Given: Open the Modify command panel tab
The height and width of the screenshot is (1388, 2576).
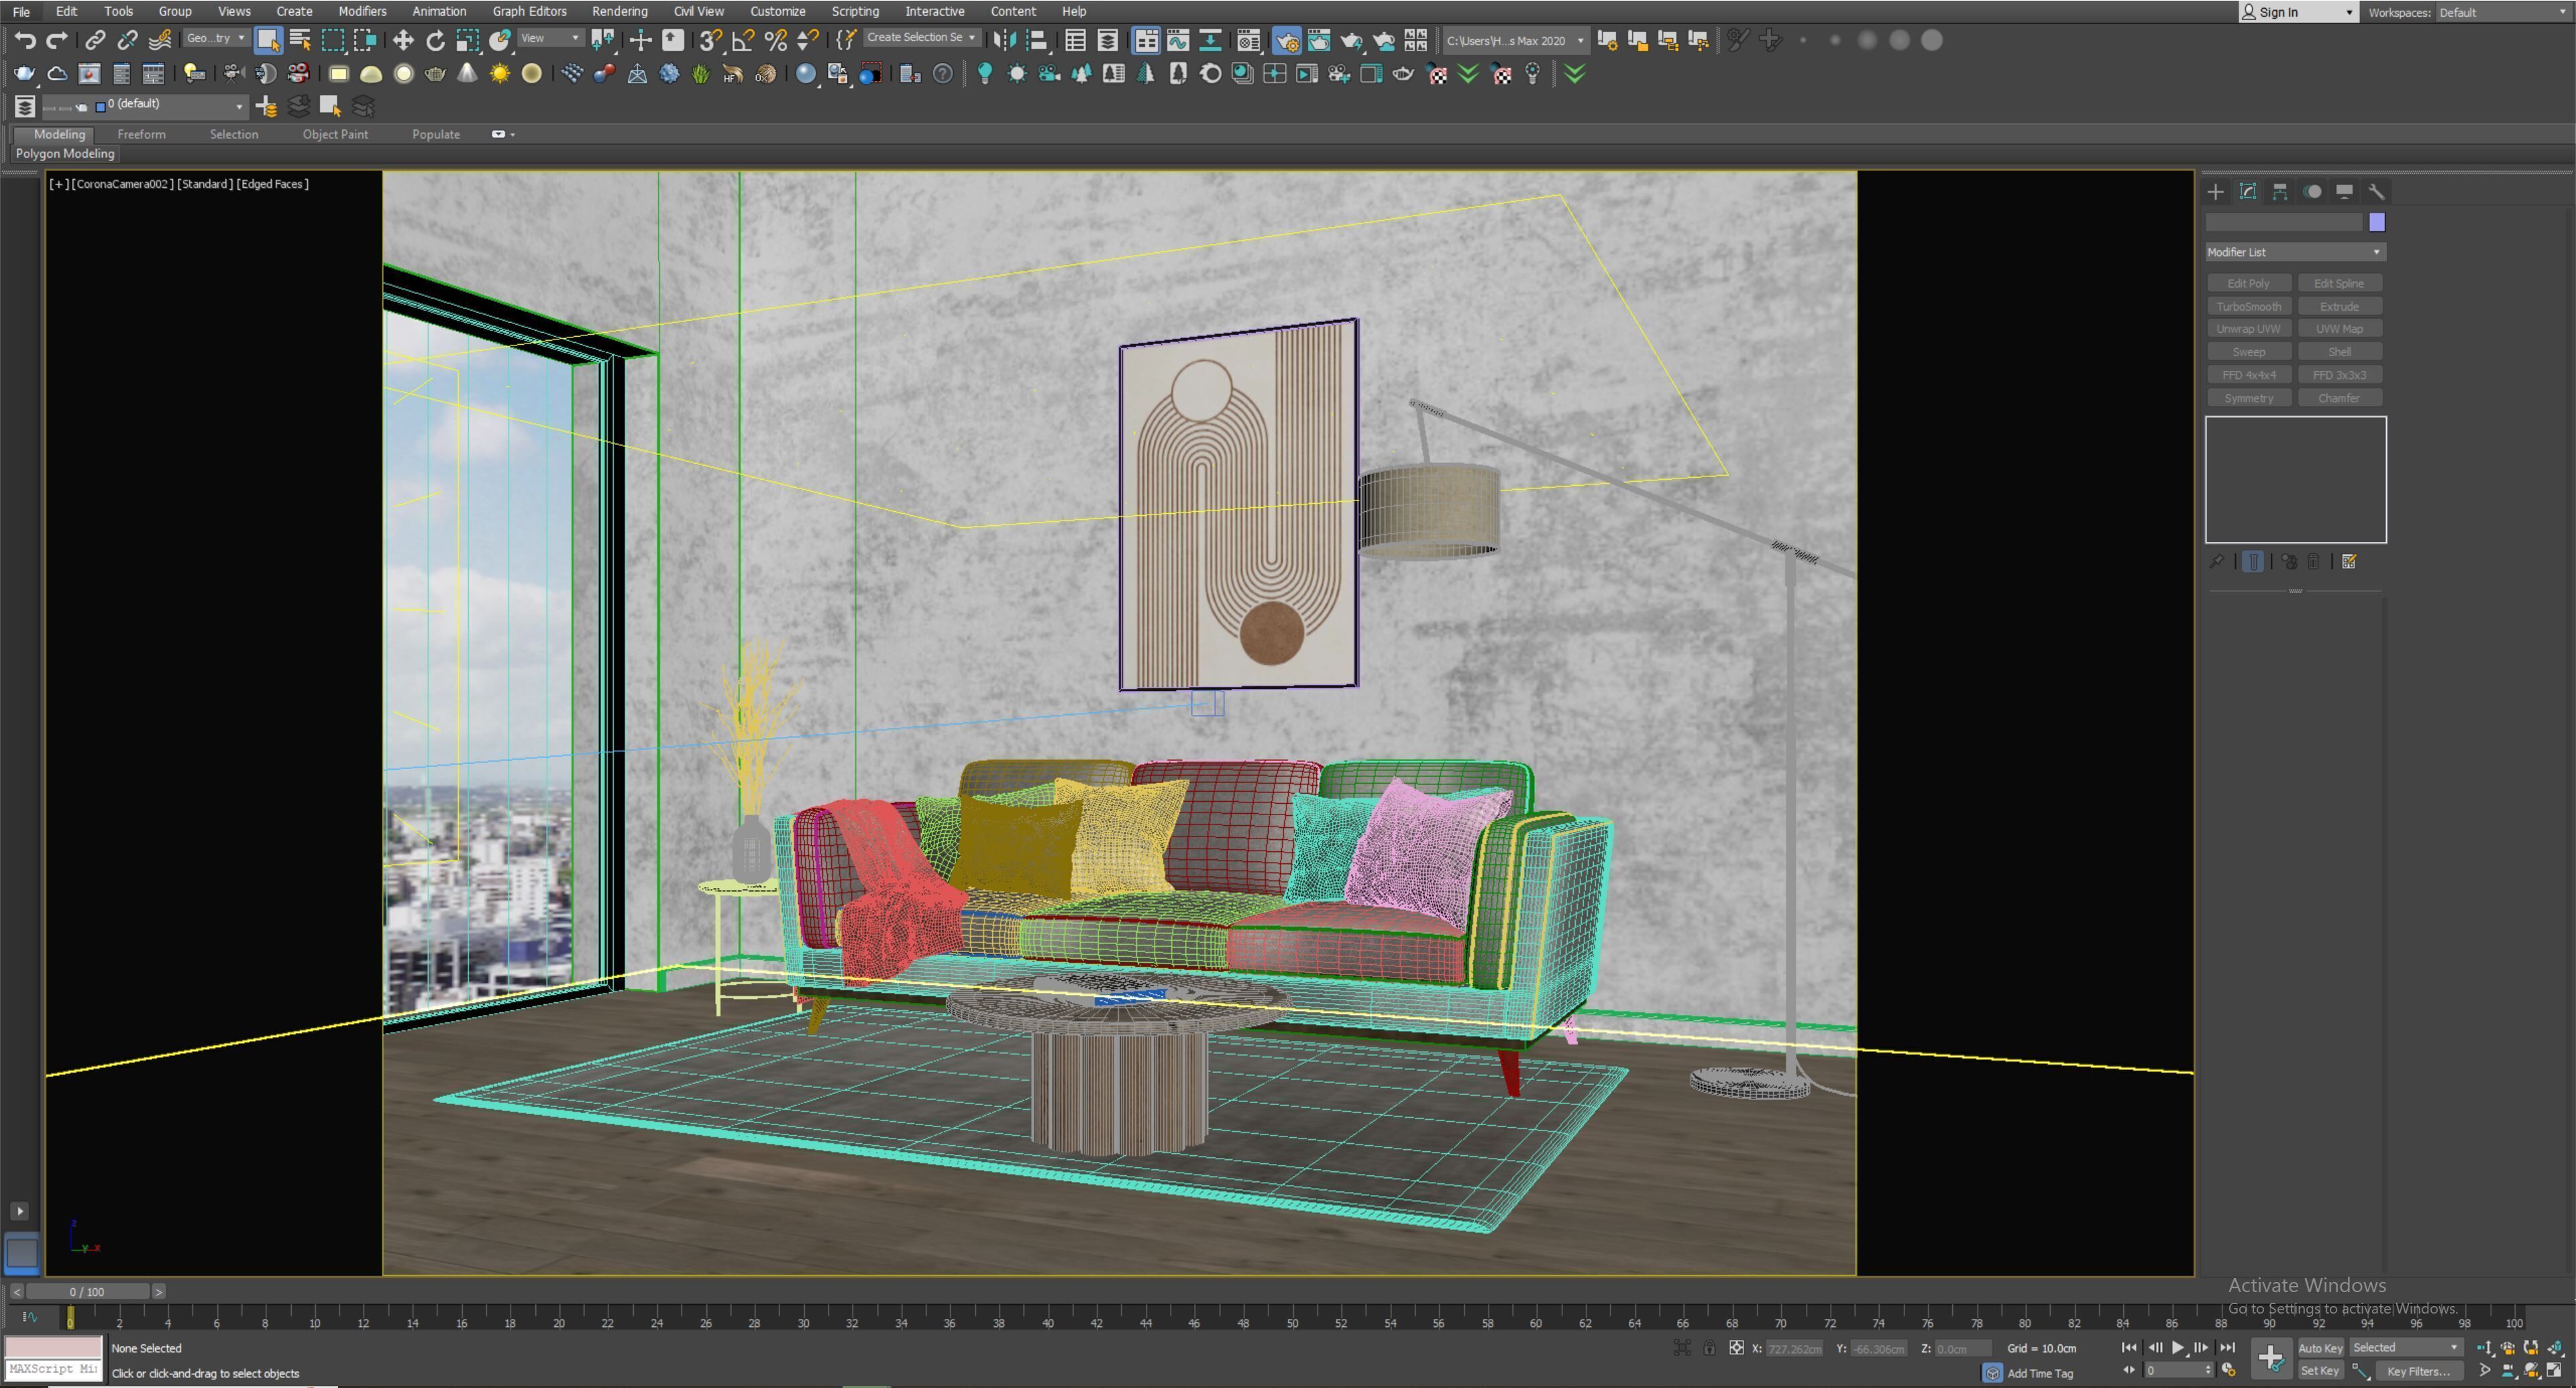Looking at the screenshot, I should click(2248, 192).
